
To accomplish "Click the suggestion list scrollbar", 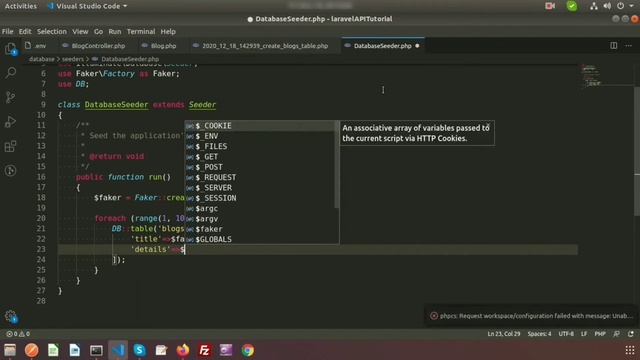I will (337, 164).
